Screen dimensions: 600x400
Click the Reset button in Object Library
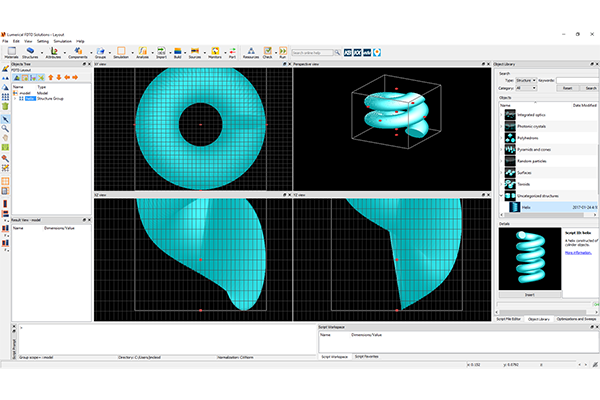(567, 88)
